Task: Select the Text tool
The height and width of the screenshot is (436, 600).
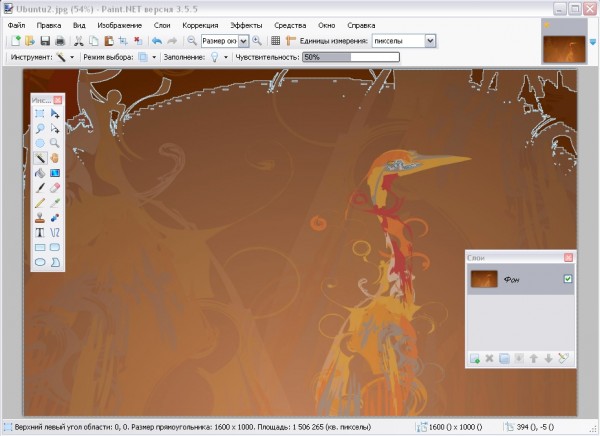Action: pyautogui.click(x=40, y=233)
